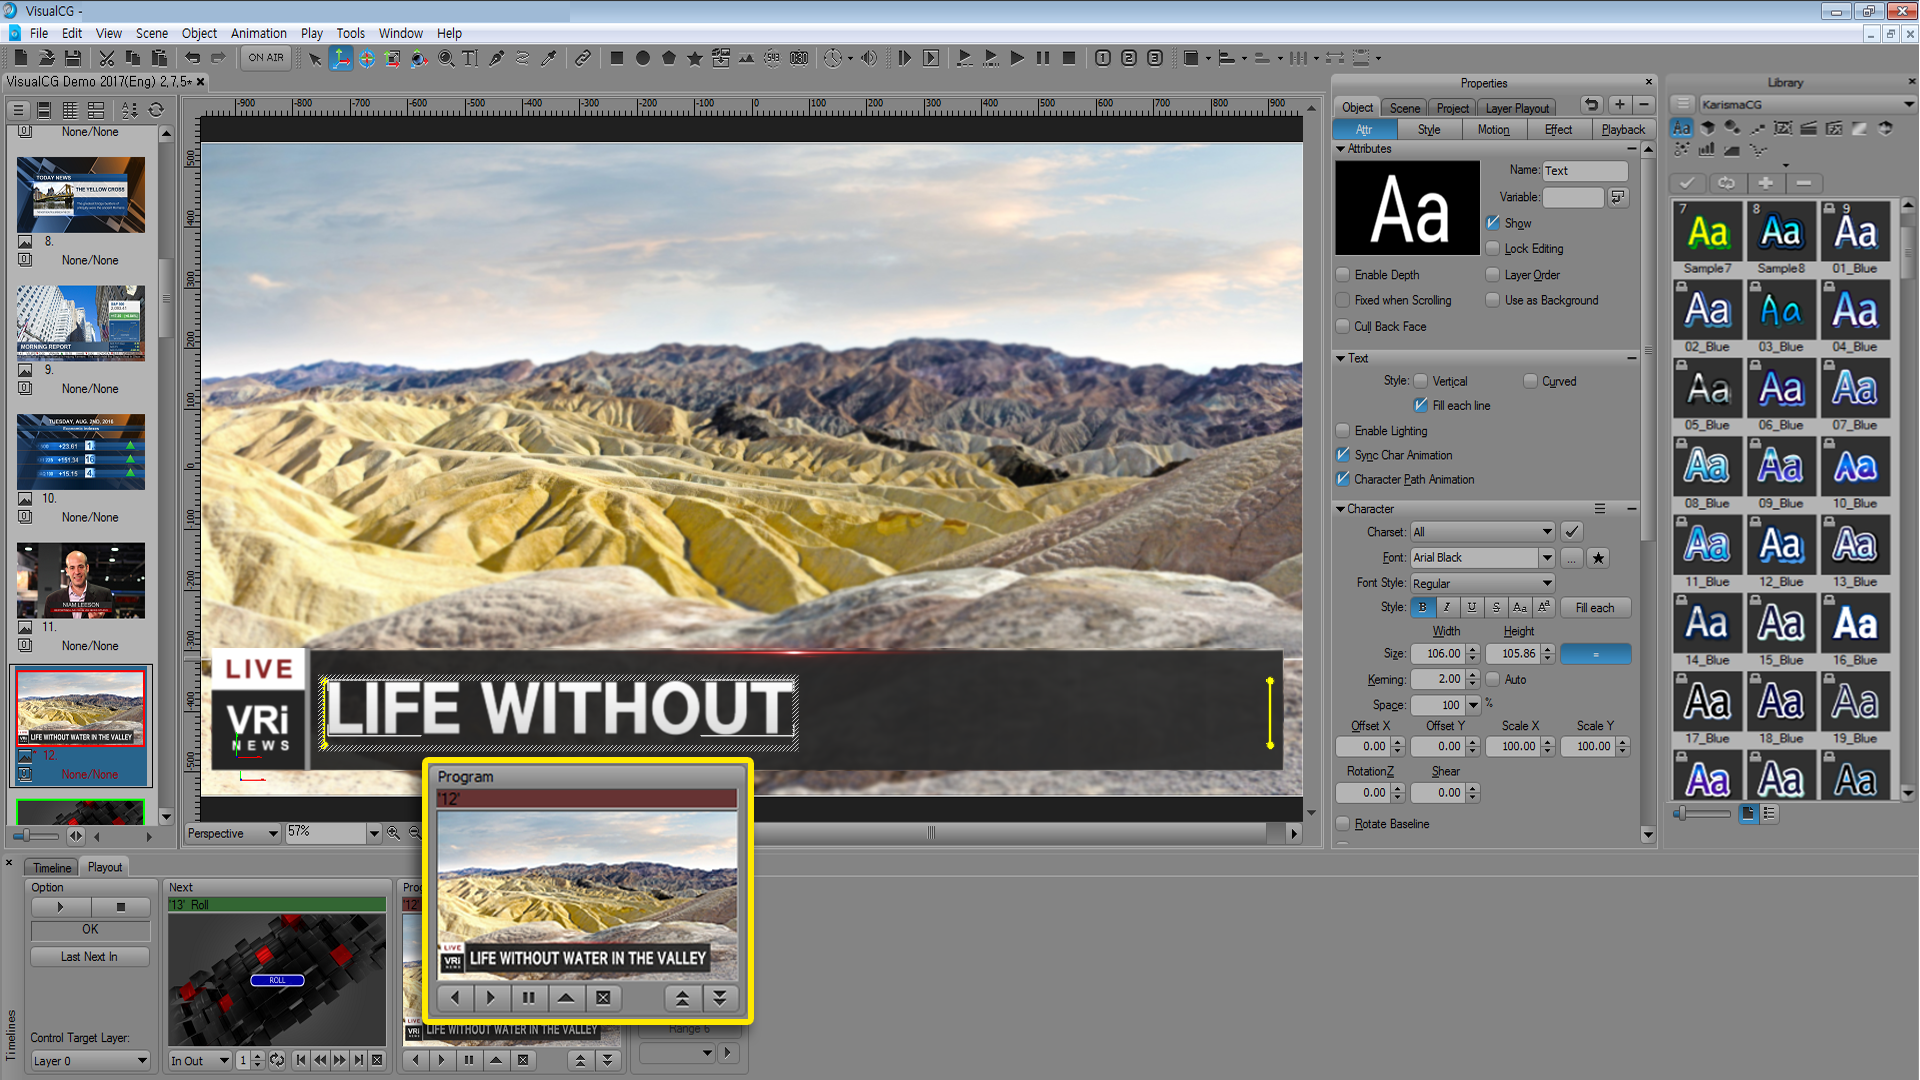The height and width of the screenshot is (1080, 1920).
Task: Click the favorite star next to Font
Action: tap(1598, 558)
